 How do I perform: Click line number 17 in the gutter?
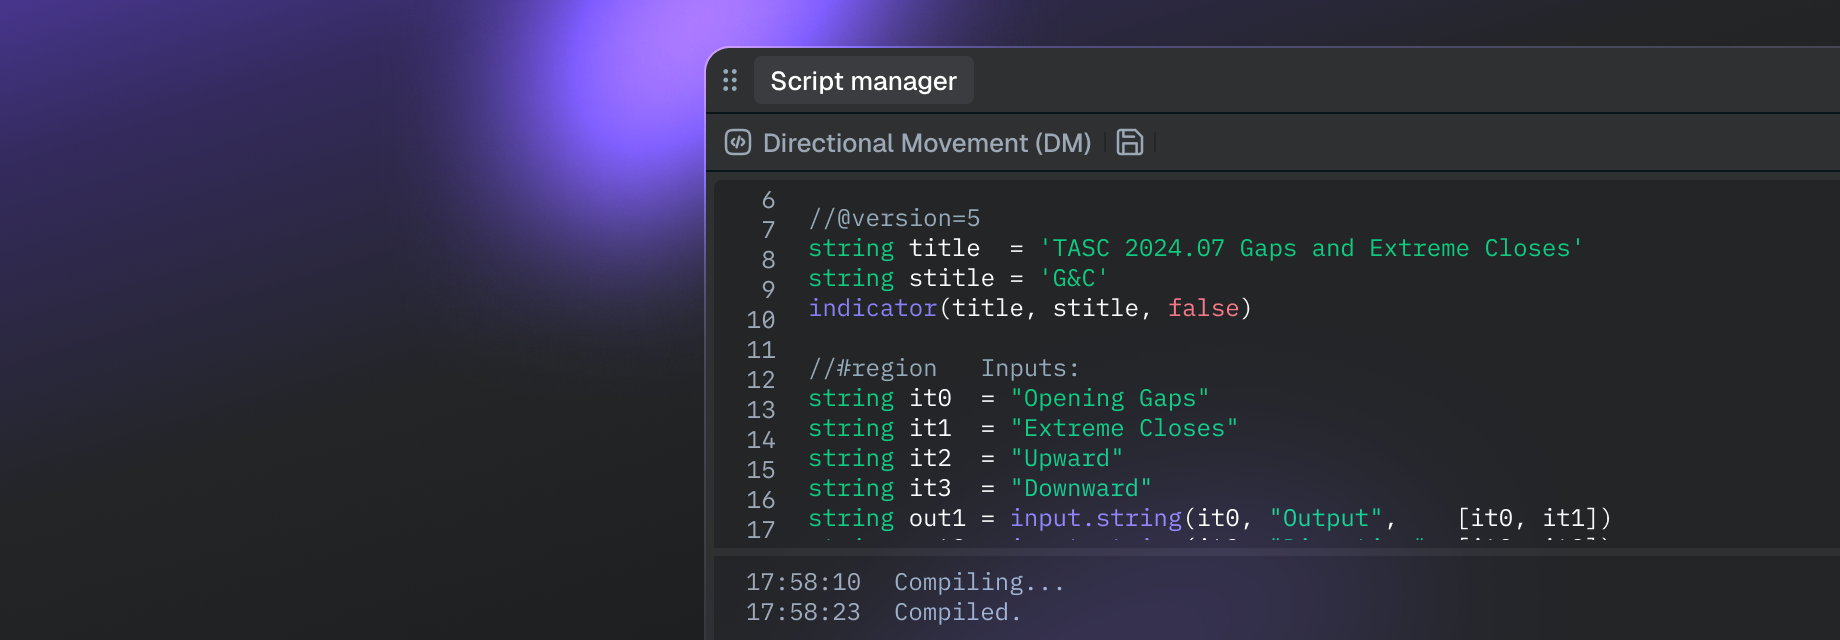coord(761,530)
